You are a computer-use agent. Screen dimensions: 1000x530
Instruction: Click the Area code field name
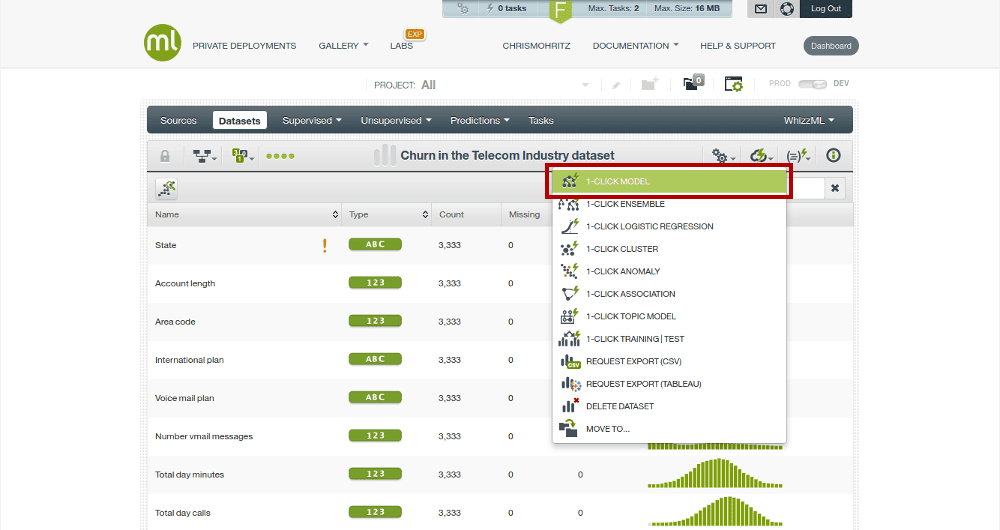click(x=175, y=321)
